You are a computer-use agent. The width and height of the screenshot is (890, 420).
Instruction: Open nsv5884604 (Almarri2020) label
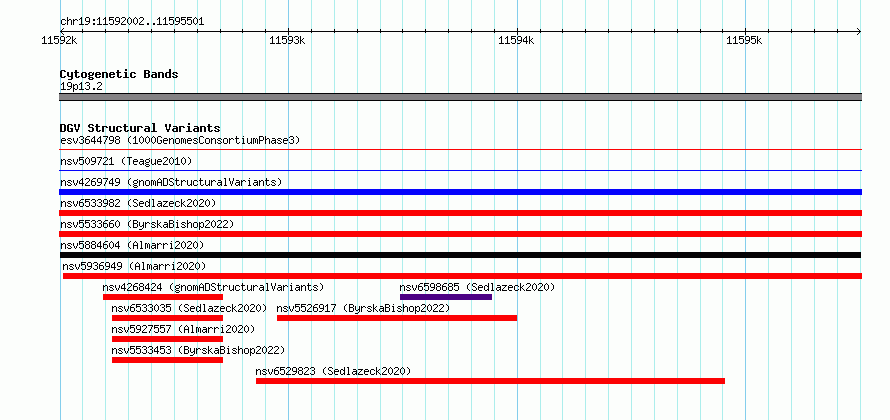coord(132,245)
